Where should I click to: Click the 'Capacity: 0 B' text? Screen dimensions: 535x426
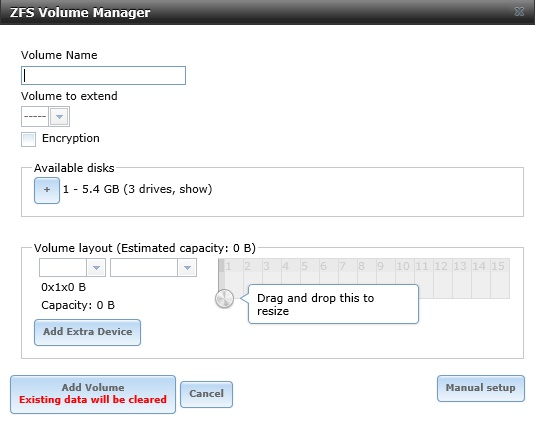[78, 305]
